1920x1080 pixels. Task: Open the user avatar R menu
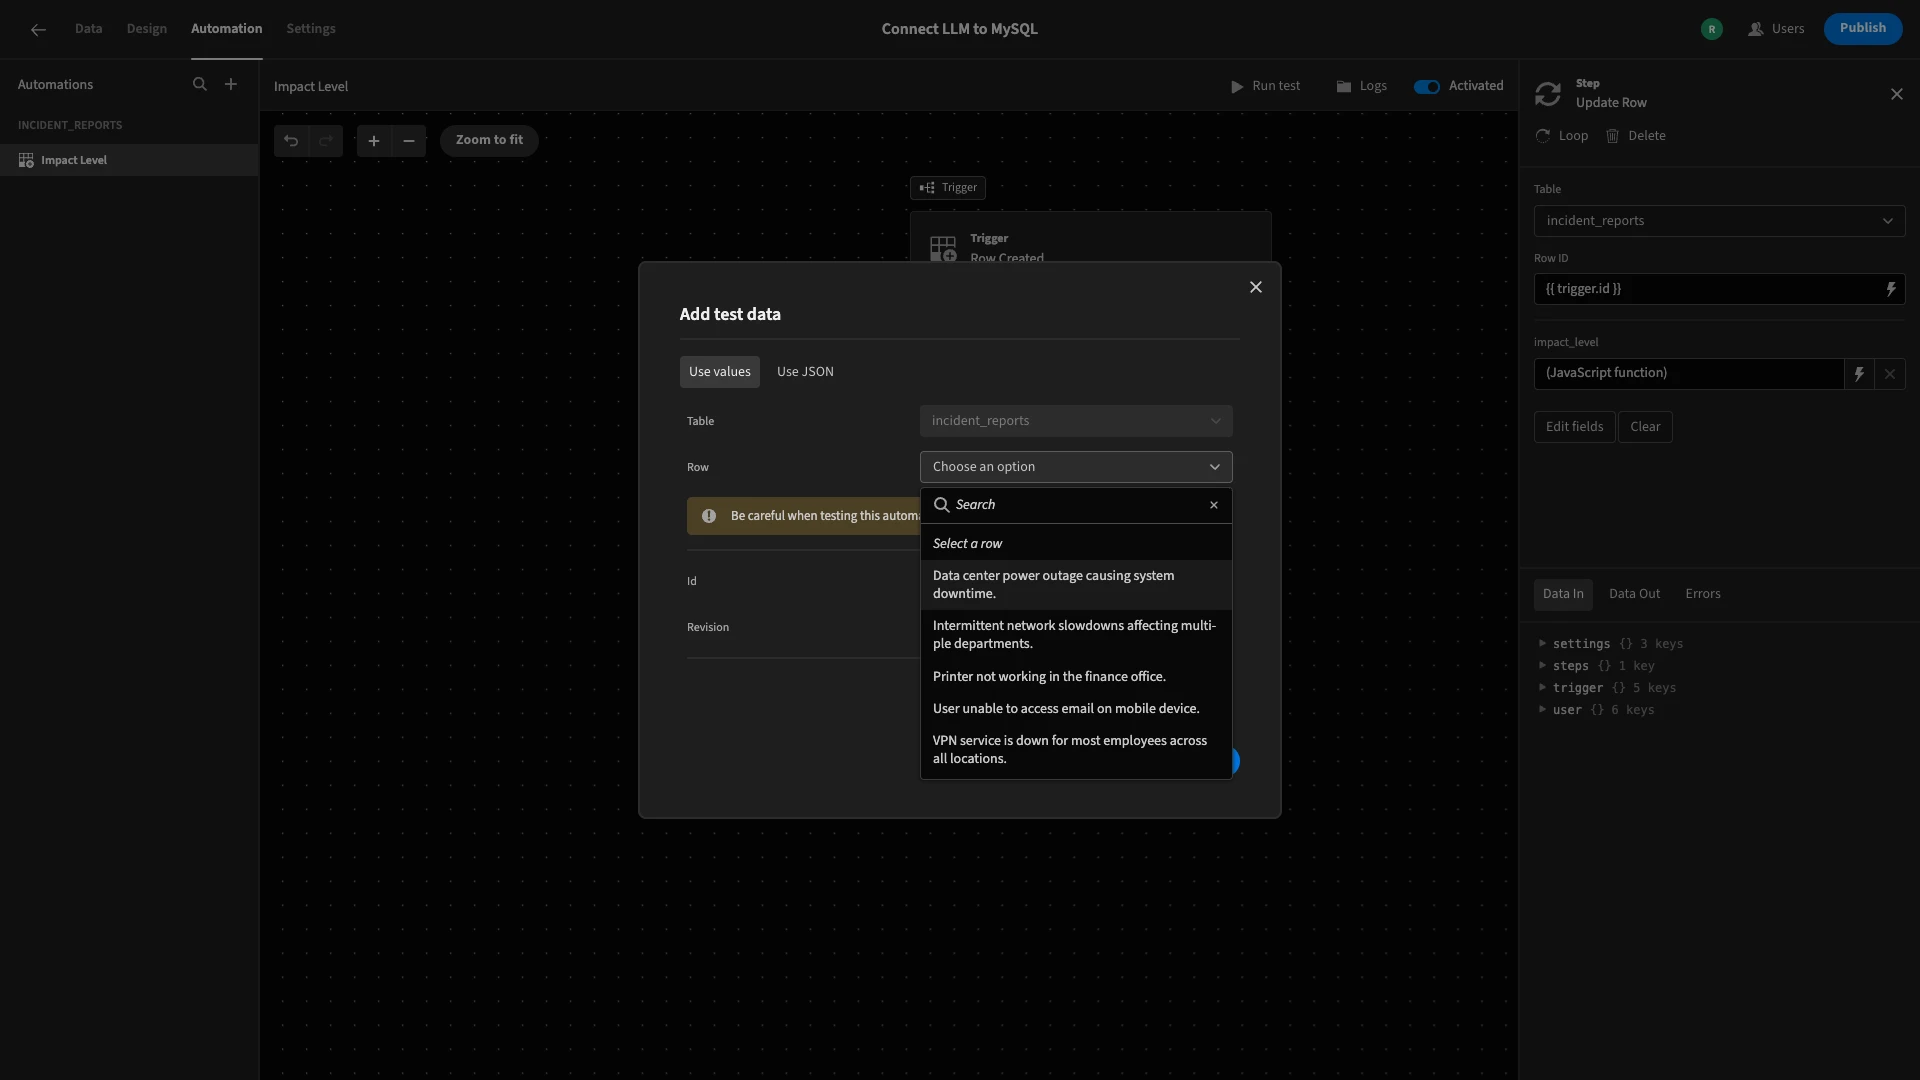pyautogui.click(x=1712, y=29)
